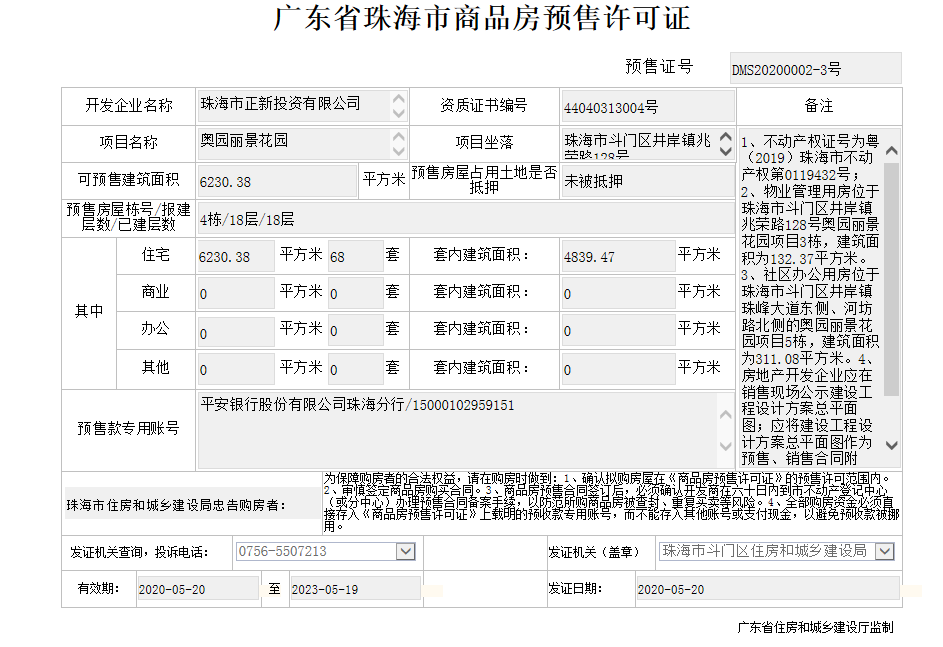Click the 可预售建筑面积 field showing 6230.38
This screenshot has width=943, height=647.
pyautogui.click(x=277, y=181)
